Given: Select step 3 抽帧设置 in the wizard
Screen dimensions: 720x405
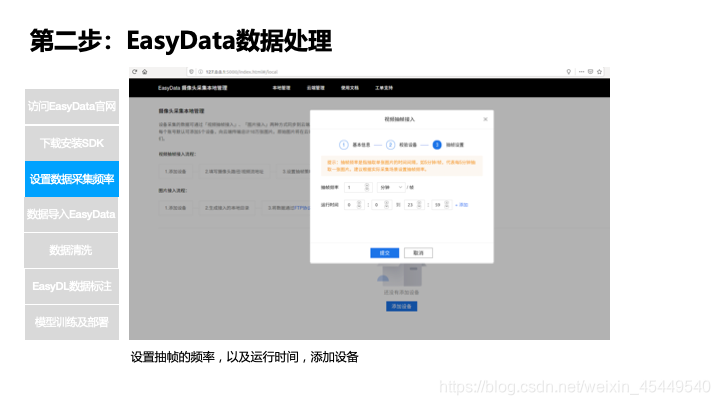Looking at the screenshot, I should 448,145.
